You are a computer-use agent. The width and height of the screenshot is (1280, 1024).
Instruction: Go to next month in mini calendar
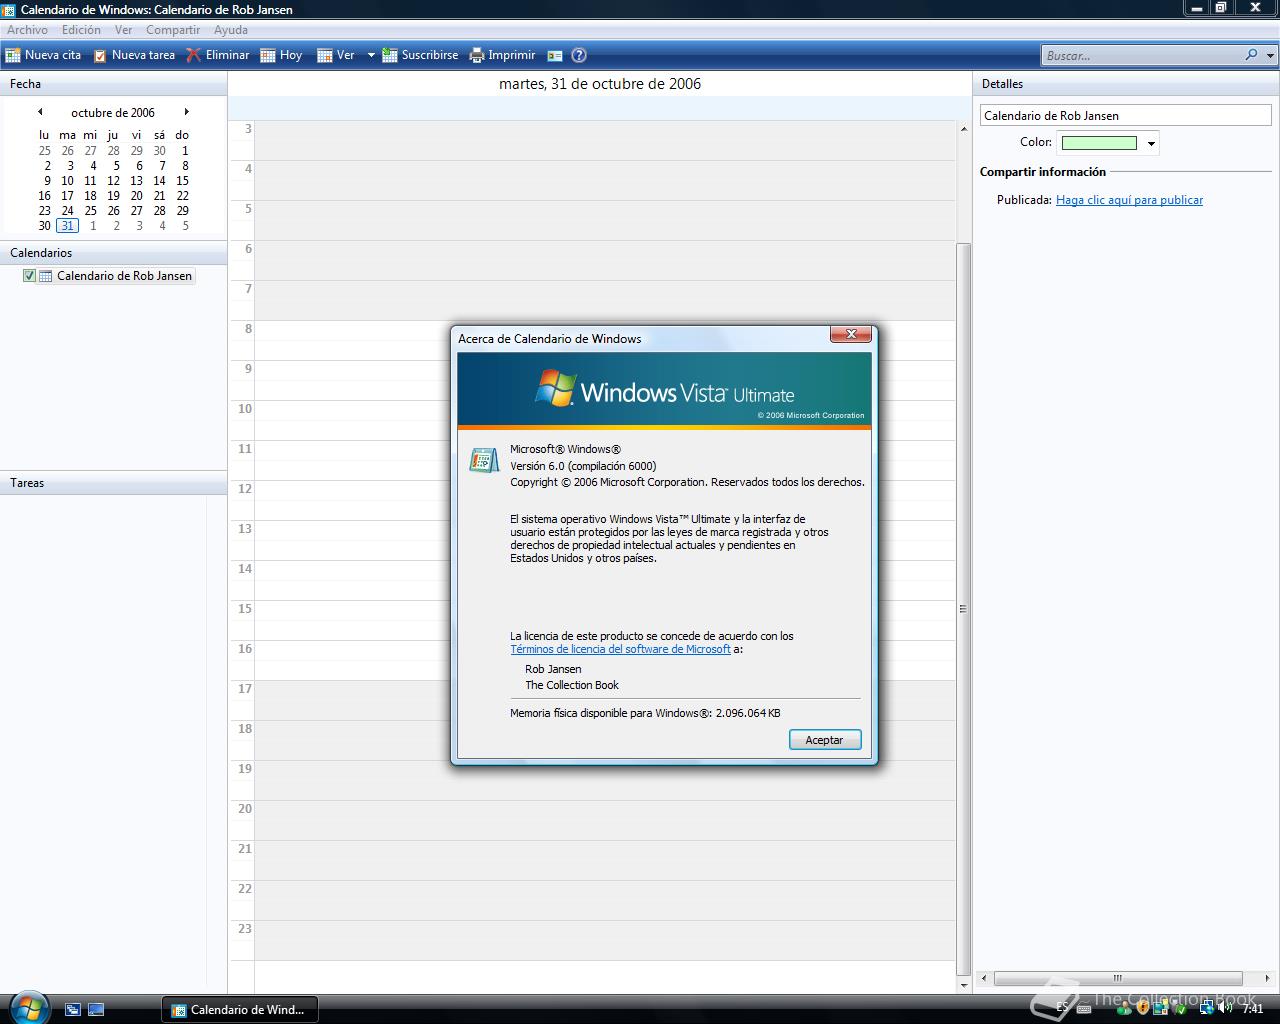click(x=186, y=112)
